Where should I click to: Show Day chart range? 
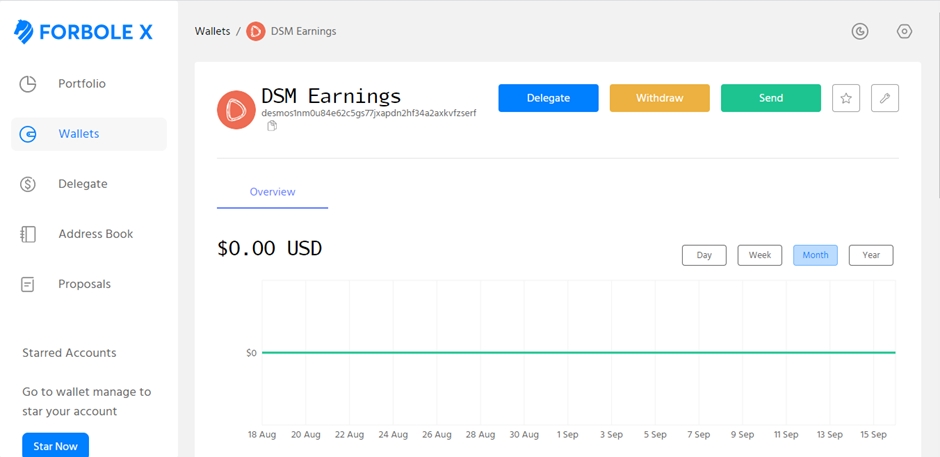(x=704, y=255)
